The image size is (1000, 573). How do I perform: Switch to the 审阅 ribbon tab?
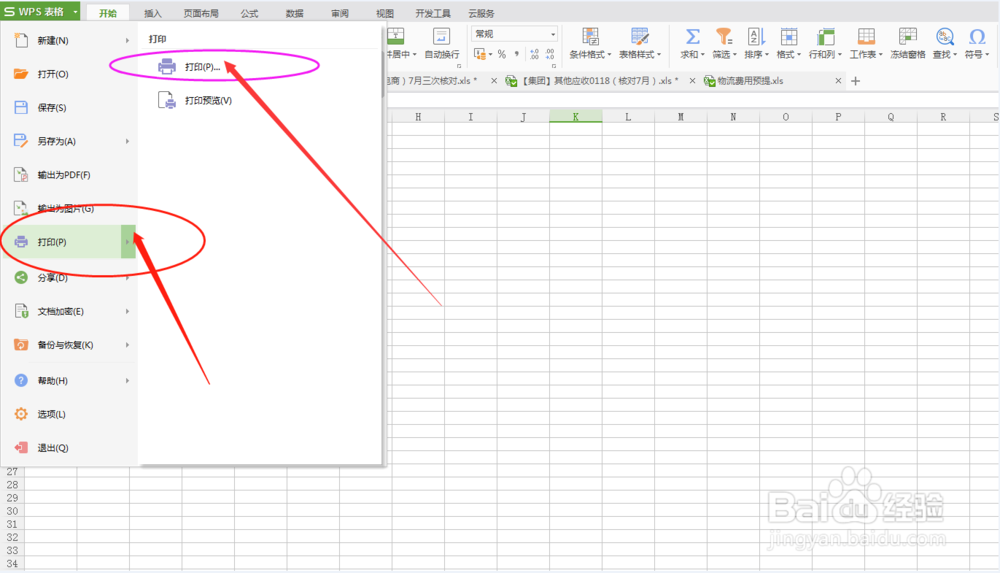340,13
